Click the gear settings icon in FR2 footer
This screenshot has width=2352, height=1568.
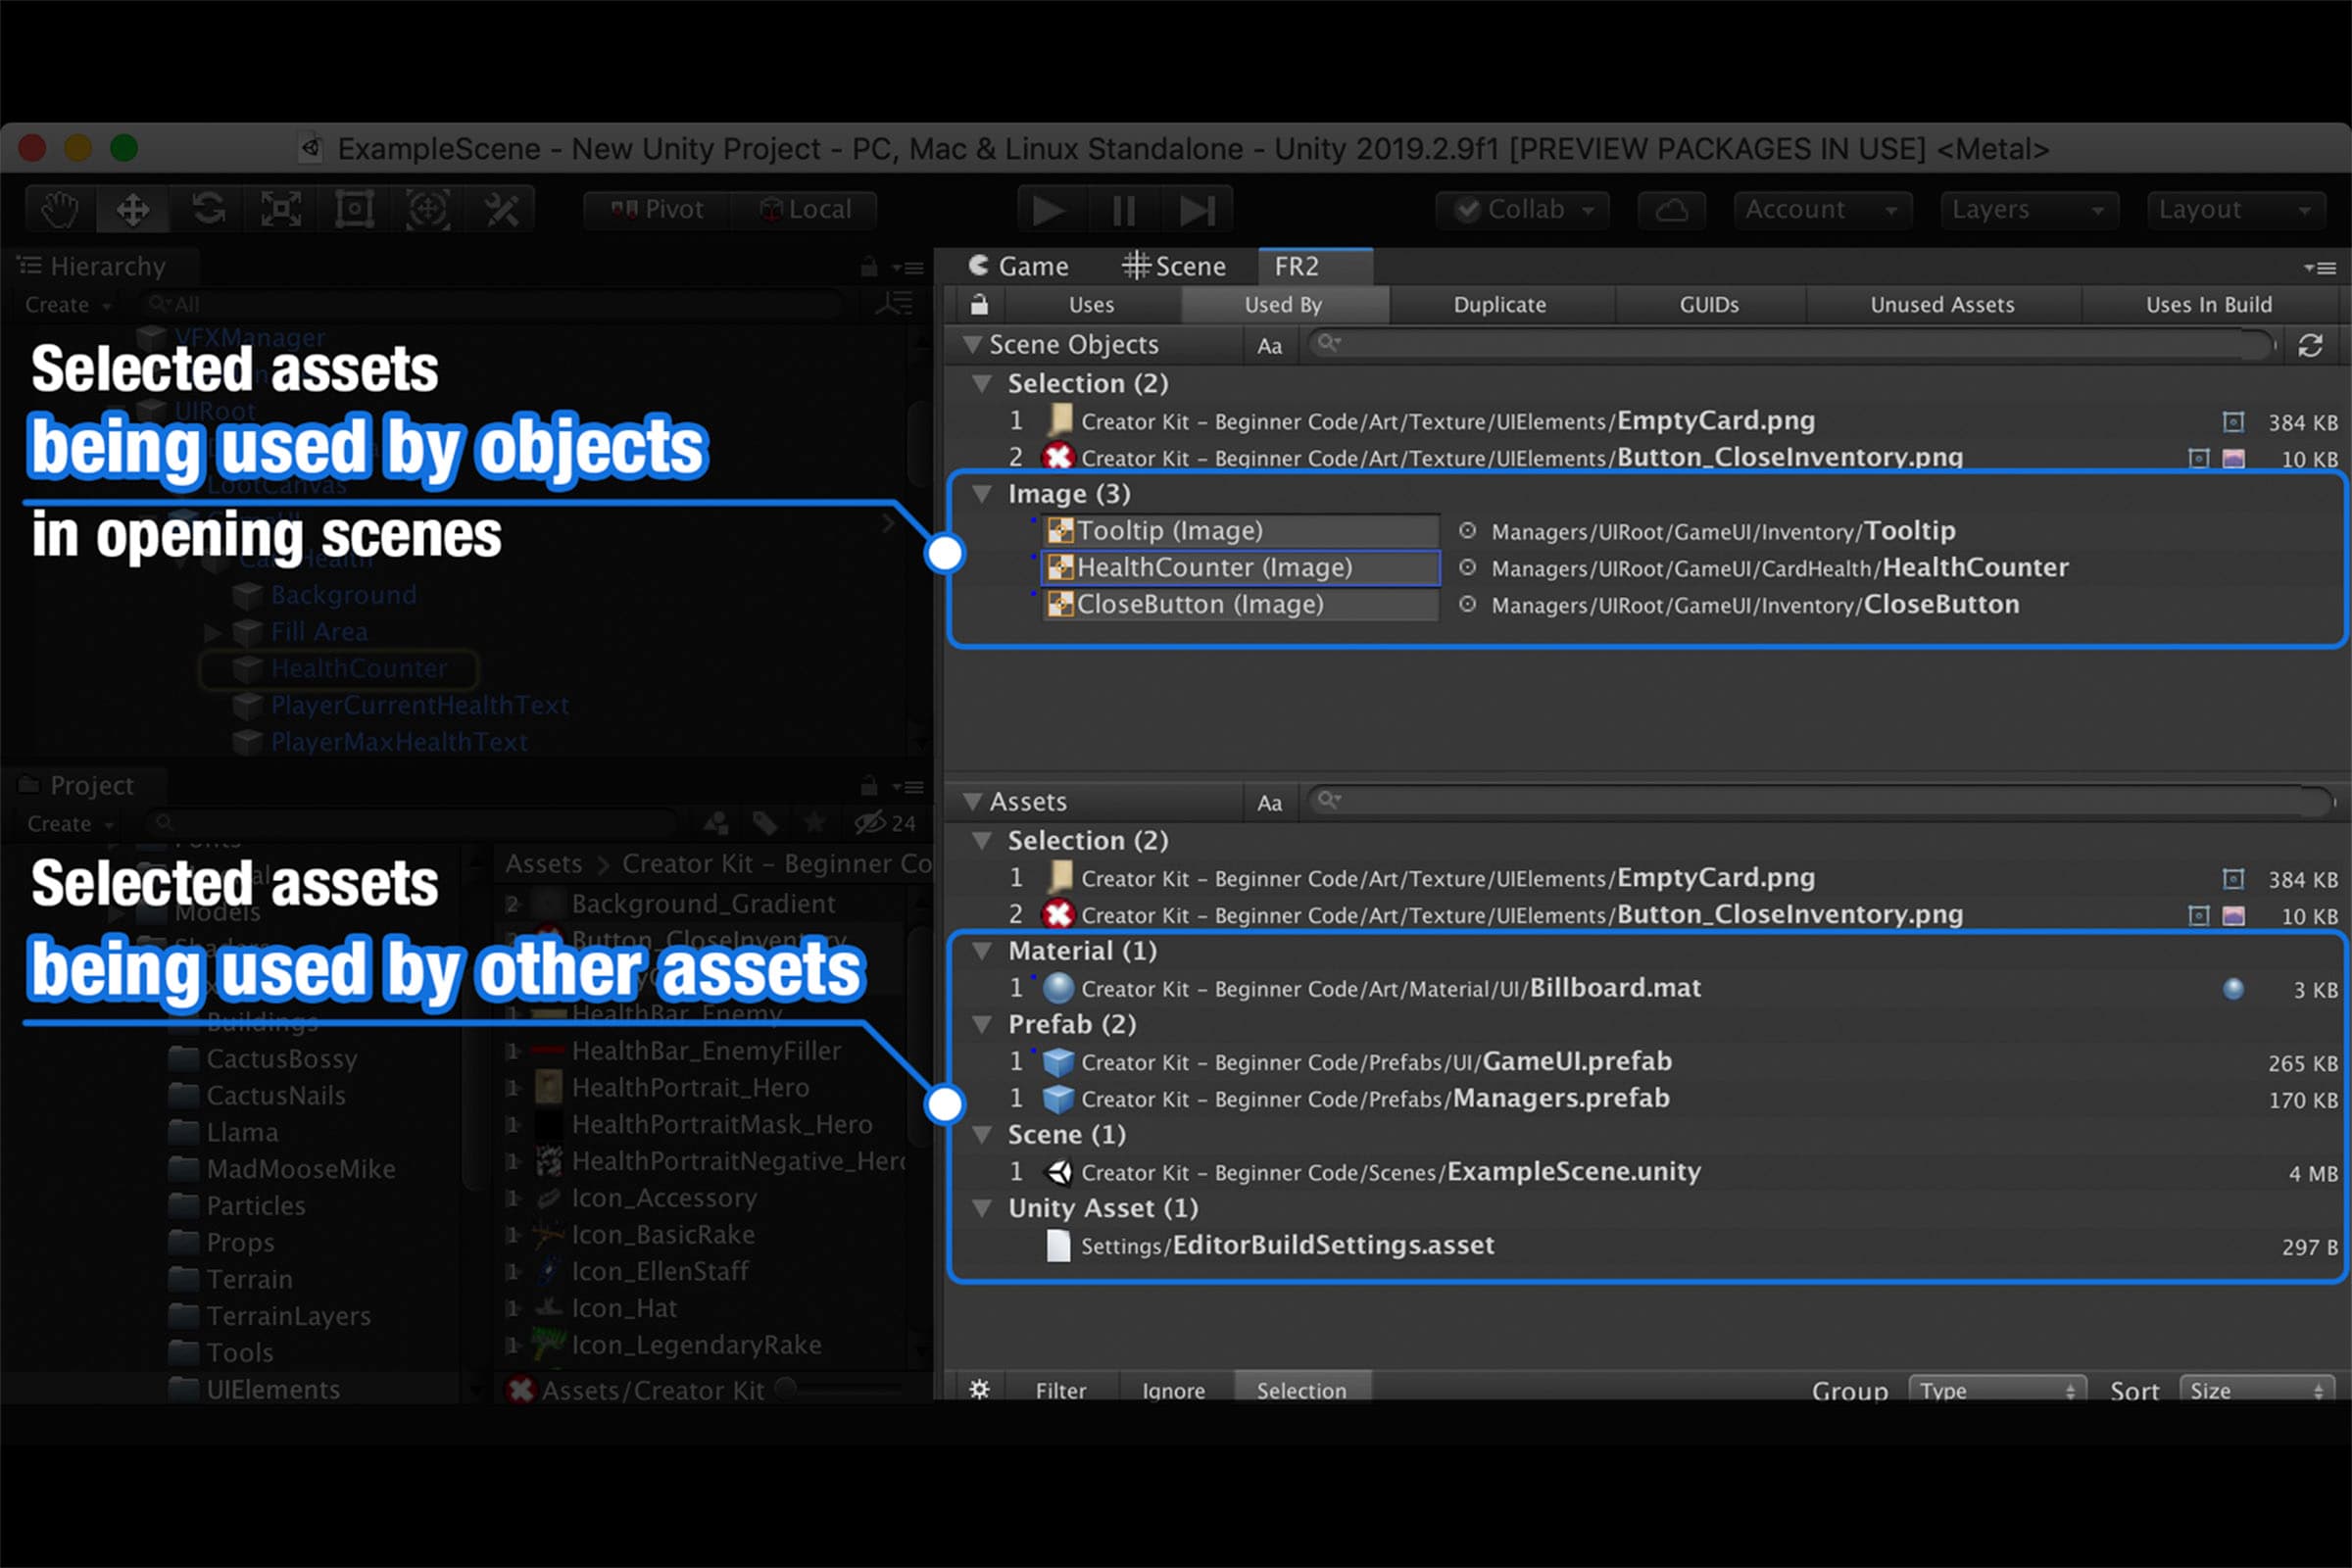point(979,1389)
